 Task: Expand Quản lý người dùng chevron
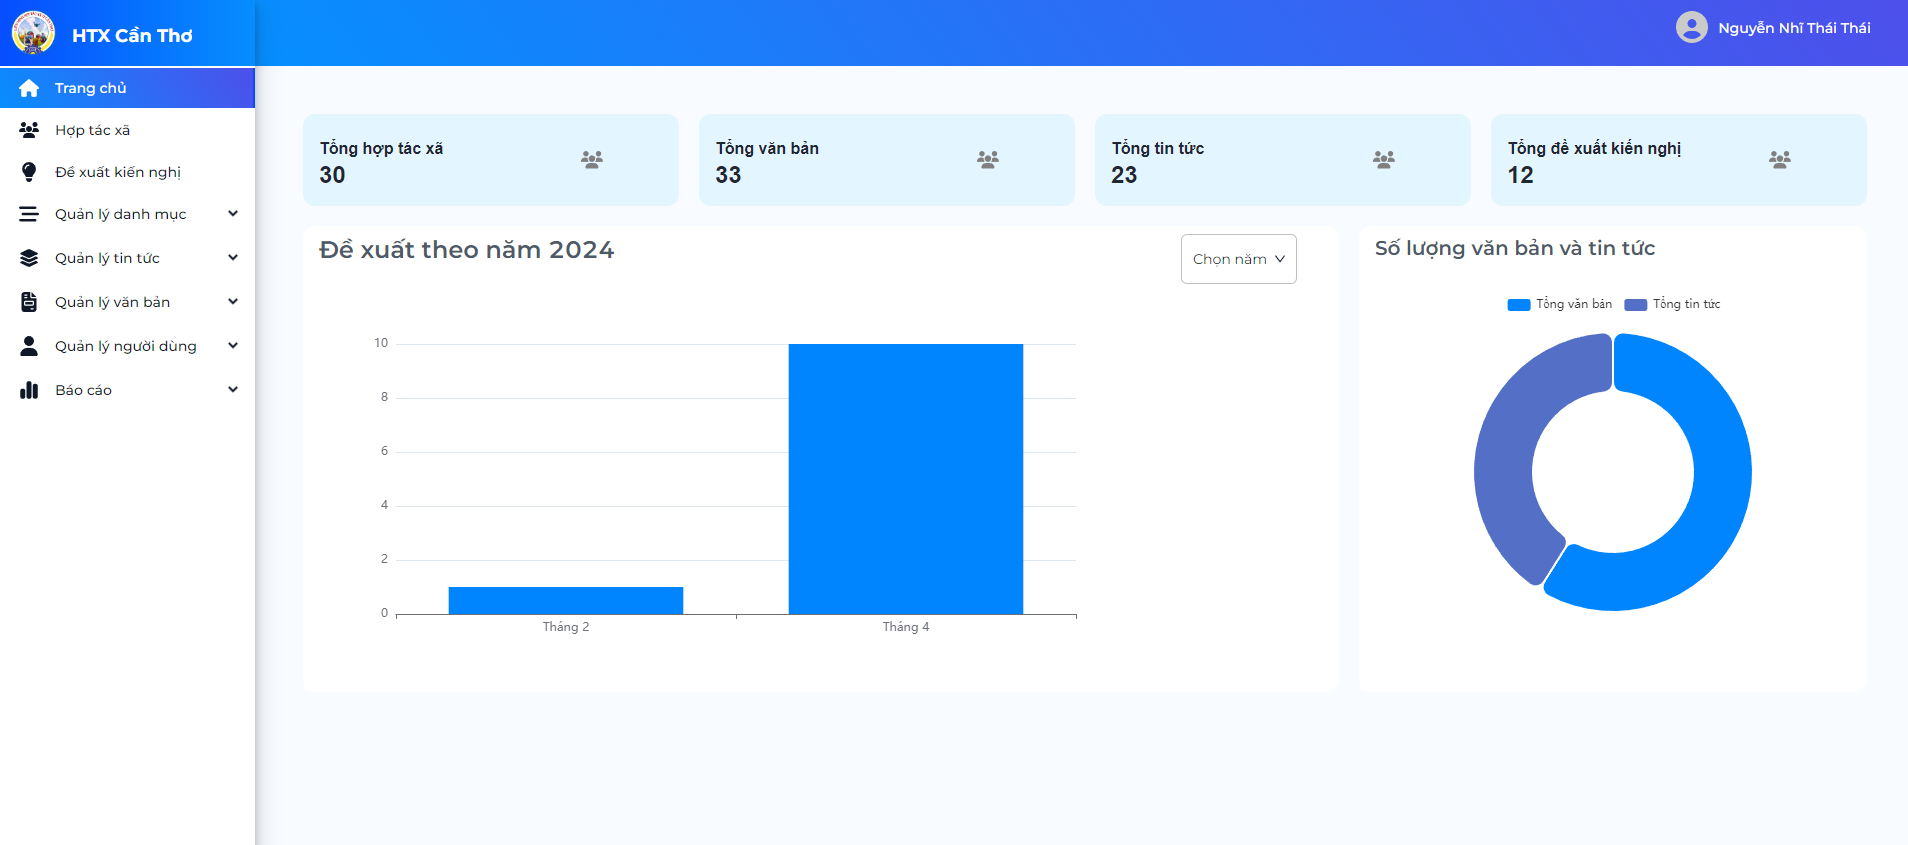233,345
